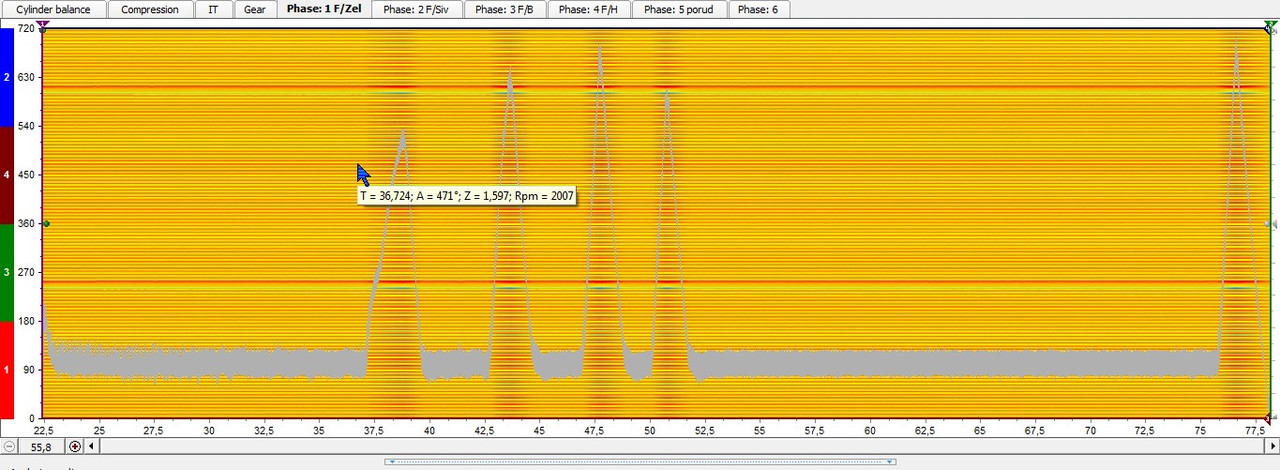Click the T = 36,724 readout tooltip

[467, 196]
